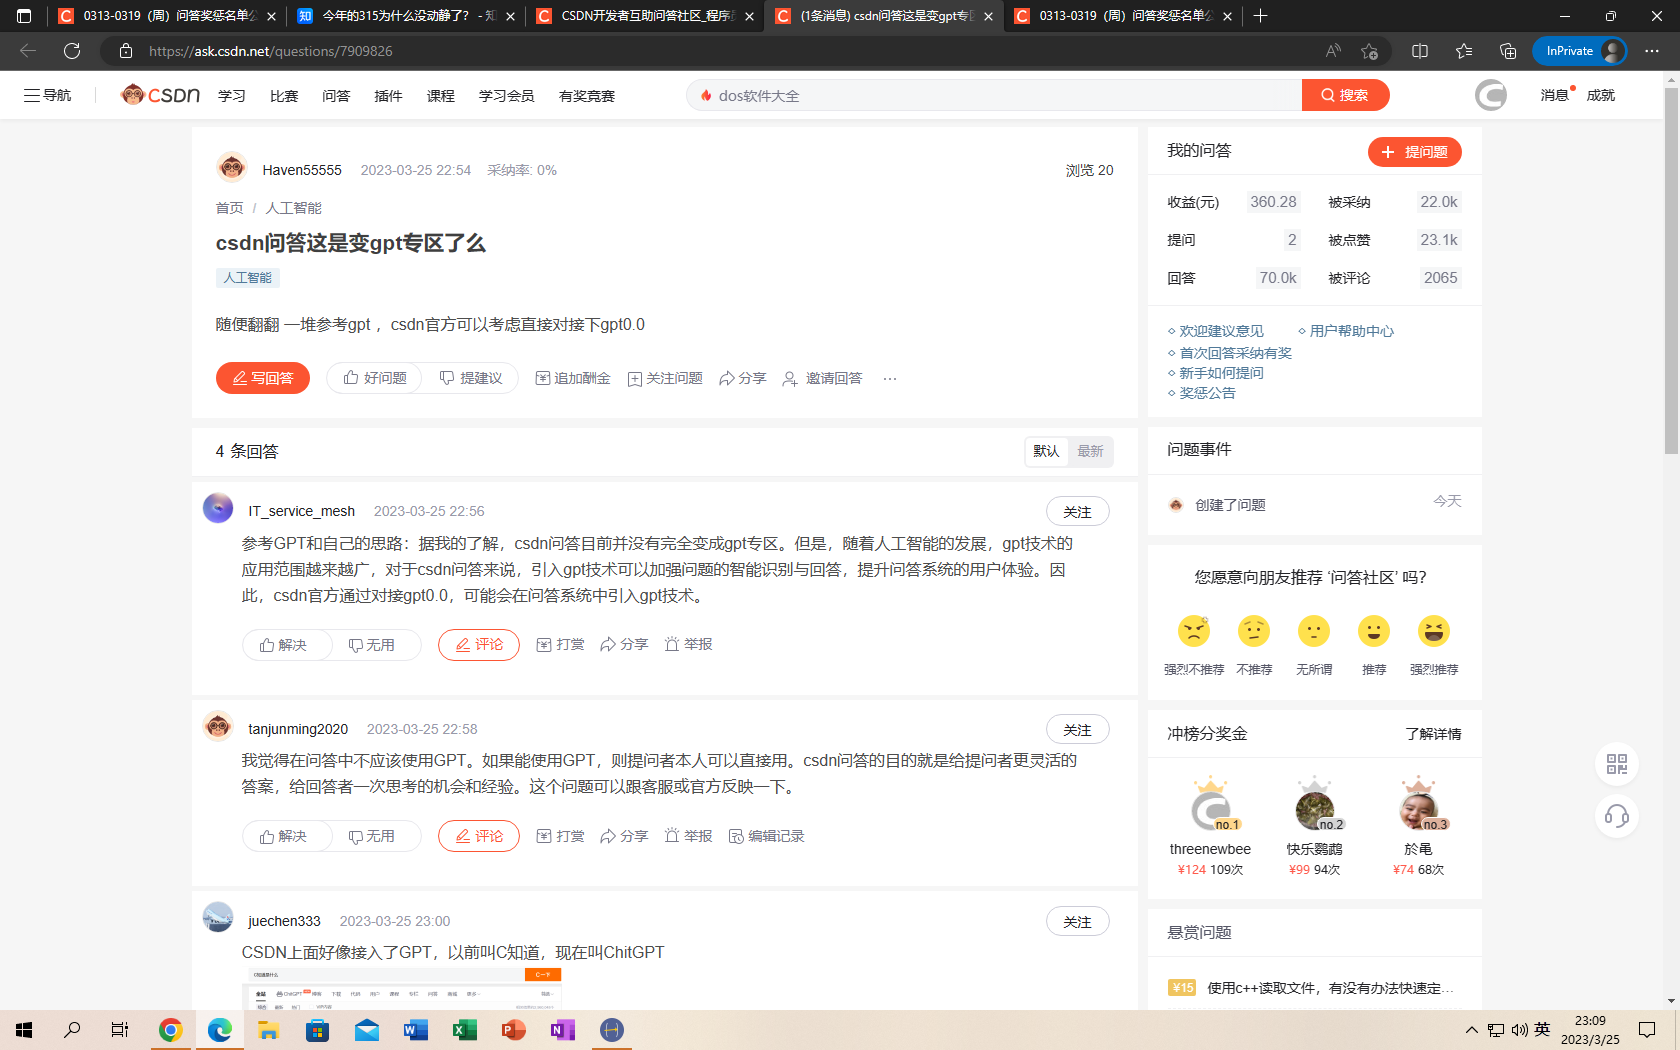Screen dimensions: 1680x1050
Task: Open tanjunming2020's avatar
Action: coord(218,726)
